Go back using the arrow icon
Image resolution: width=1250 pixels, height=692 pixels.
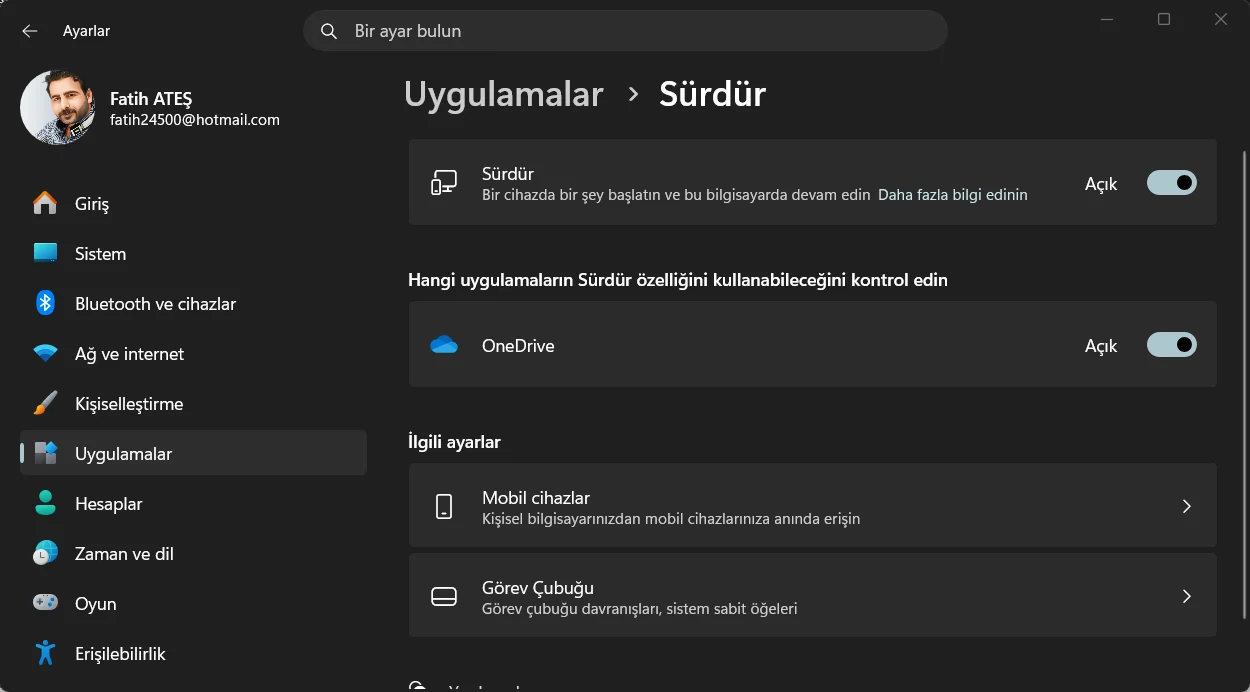29,31
